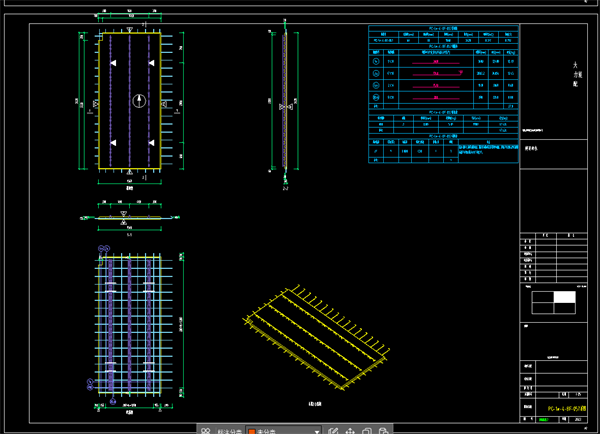Viewport: 600px width, 434px height.
Task: Click the copy icon in bottom toolbar
Action: pyautogui.click(x=367, y=431)
